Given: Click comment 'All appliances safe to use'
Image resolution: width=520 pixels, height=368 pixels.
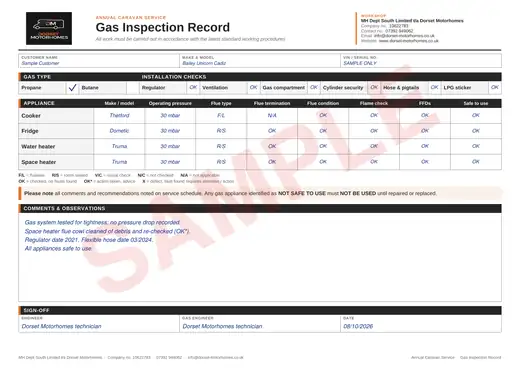Looking at the screenshot, I should click(x=58, y=248).
